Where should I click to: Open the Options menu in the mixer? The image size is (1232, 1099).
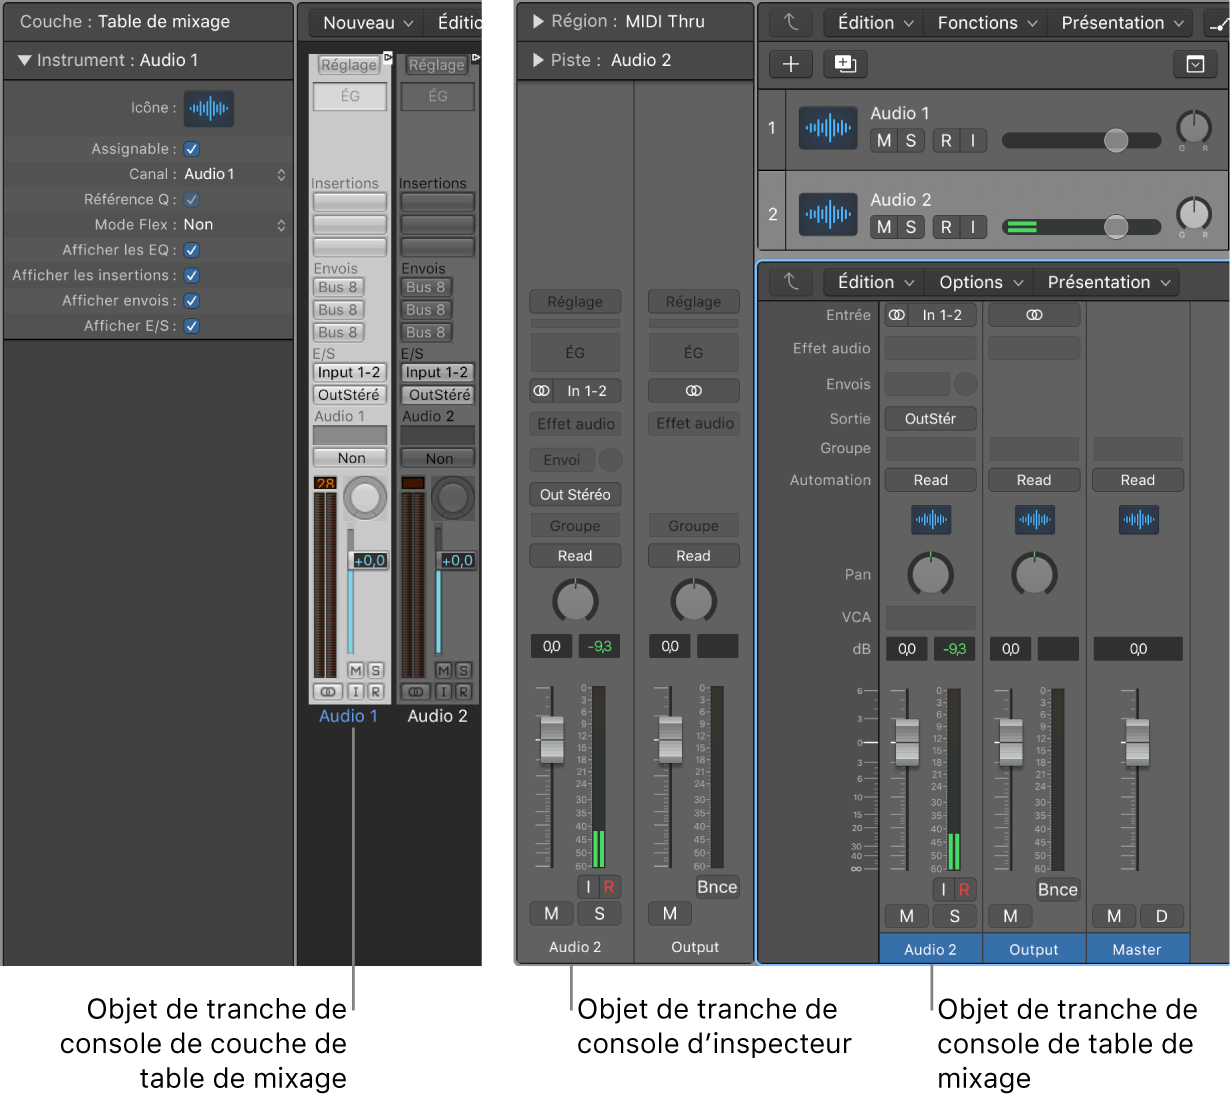click(x=980, y=282)
